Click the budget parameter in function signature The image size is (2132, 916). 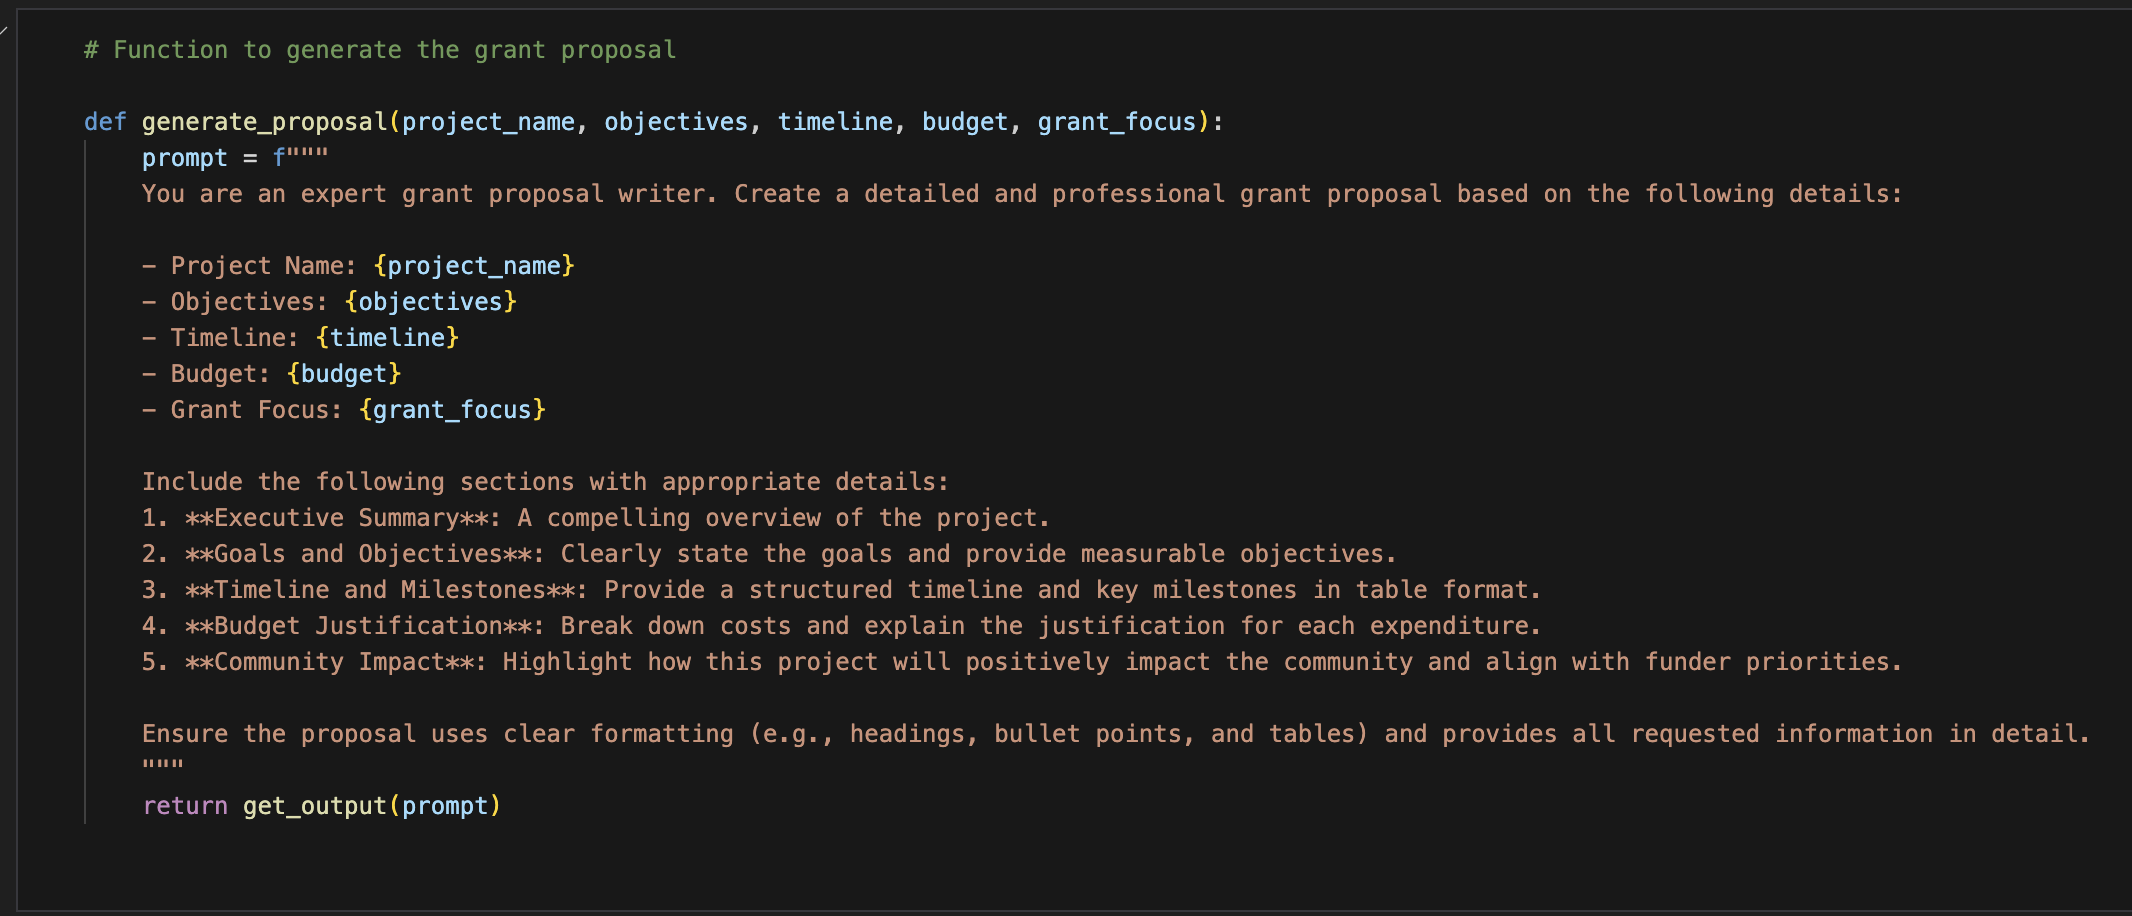pos(965,122)
